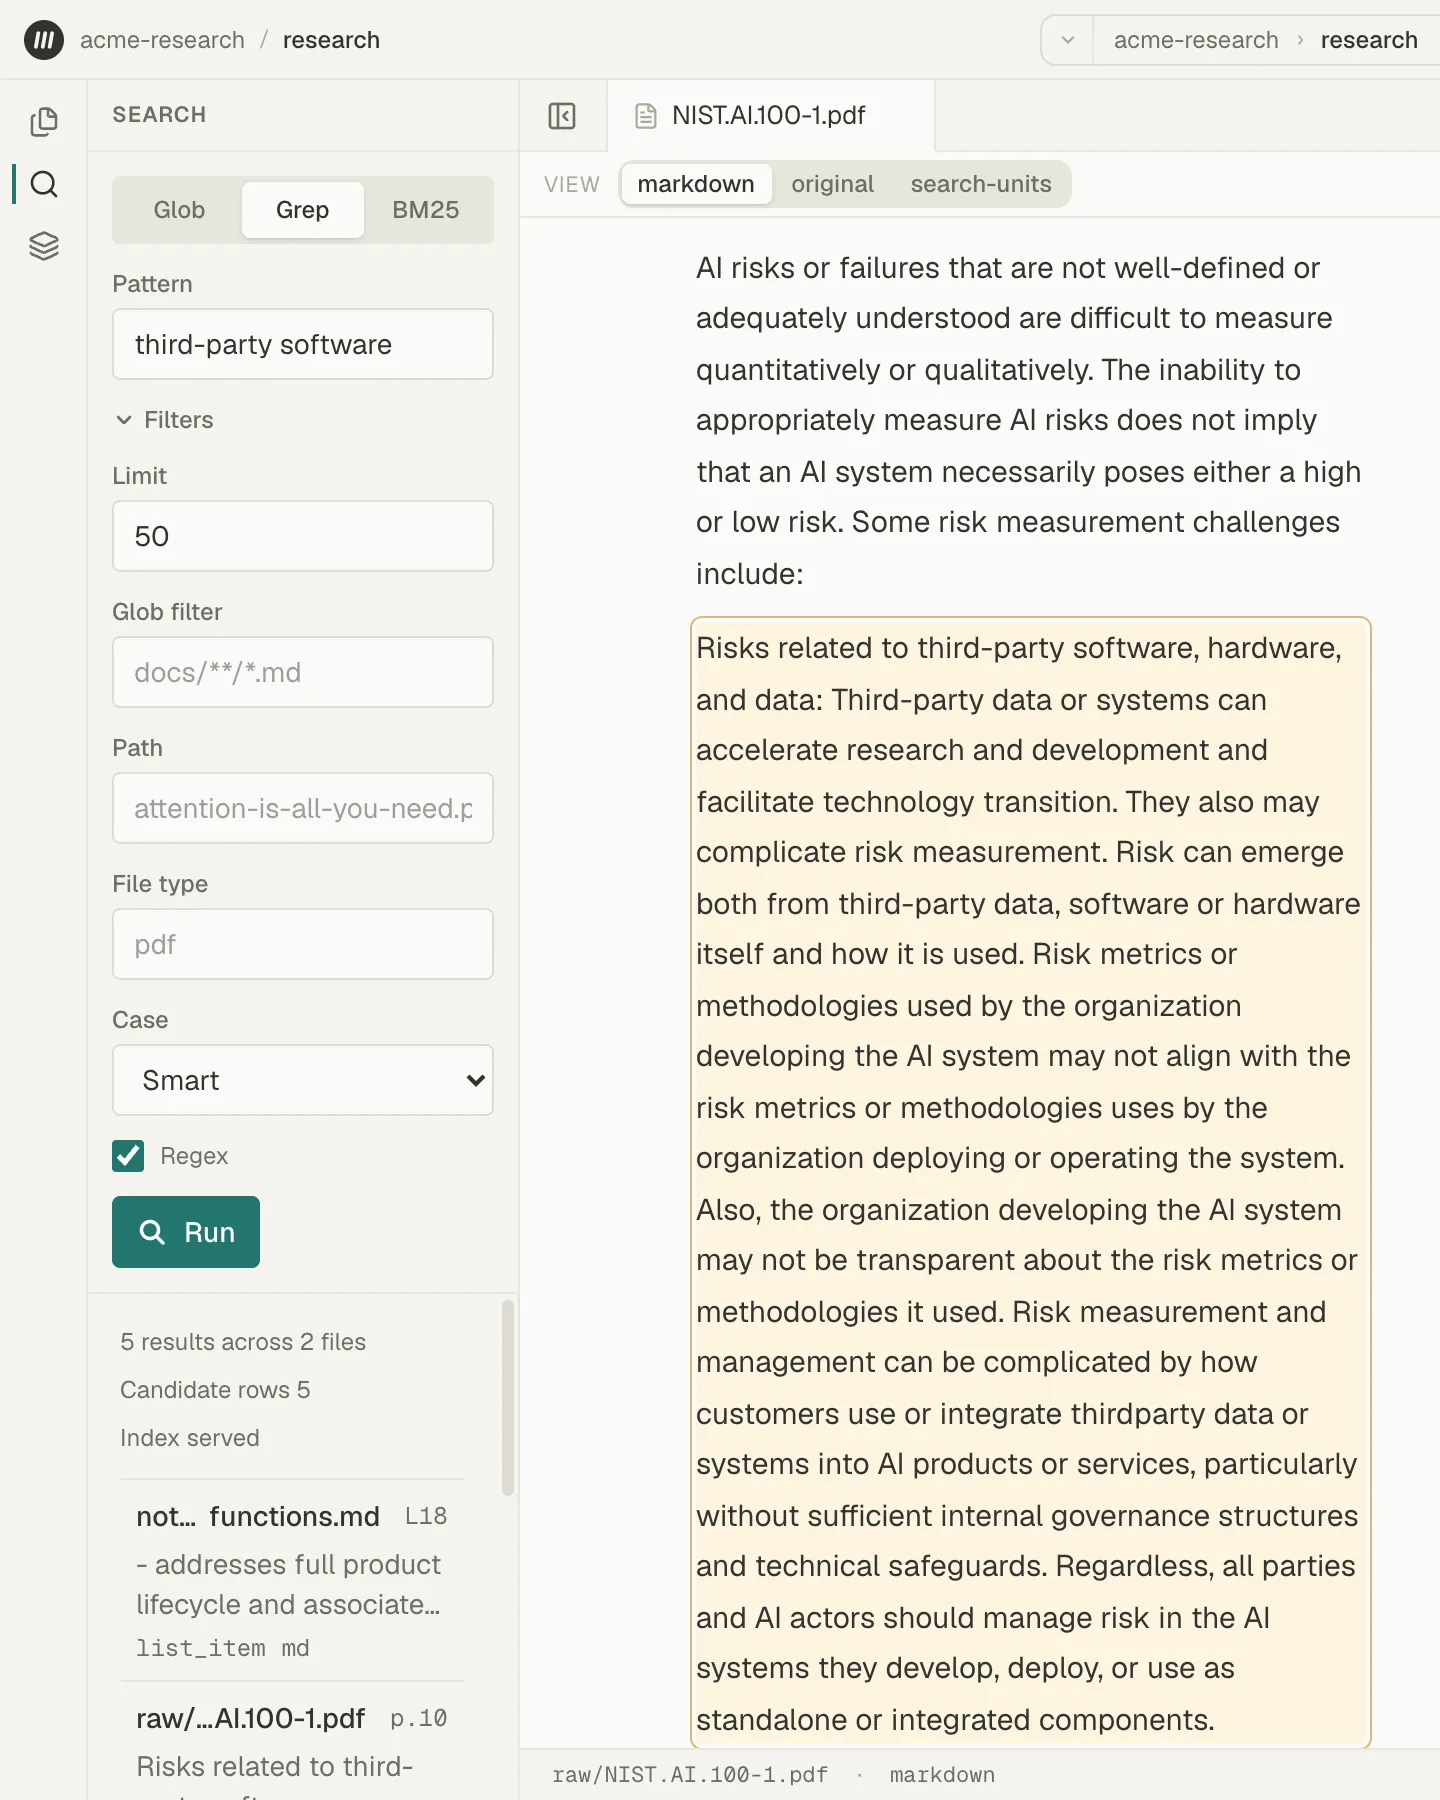Open the Case dropdown
This screenshot has height=1800, width=1440.
[303, 1080]
